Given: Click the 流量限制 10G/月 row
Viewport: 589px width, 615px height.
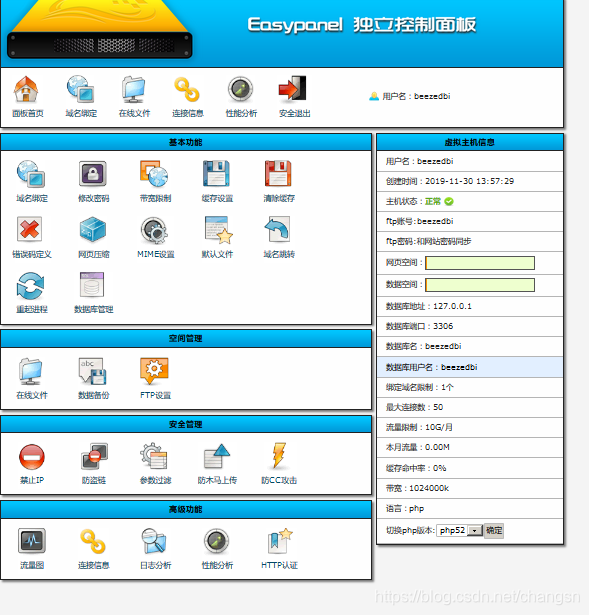Looking at the screenshot, I should click(x=470, y=427).
